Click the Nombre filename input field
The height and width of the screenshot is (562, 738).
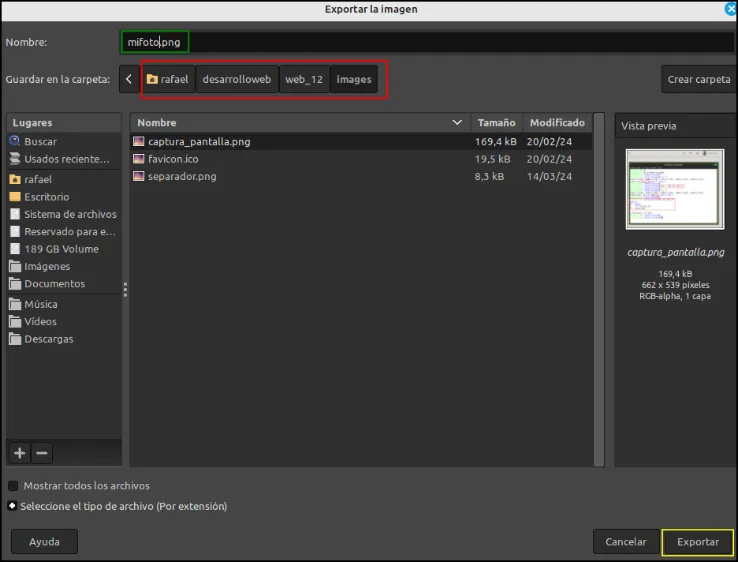[427, 42]
